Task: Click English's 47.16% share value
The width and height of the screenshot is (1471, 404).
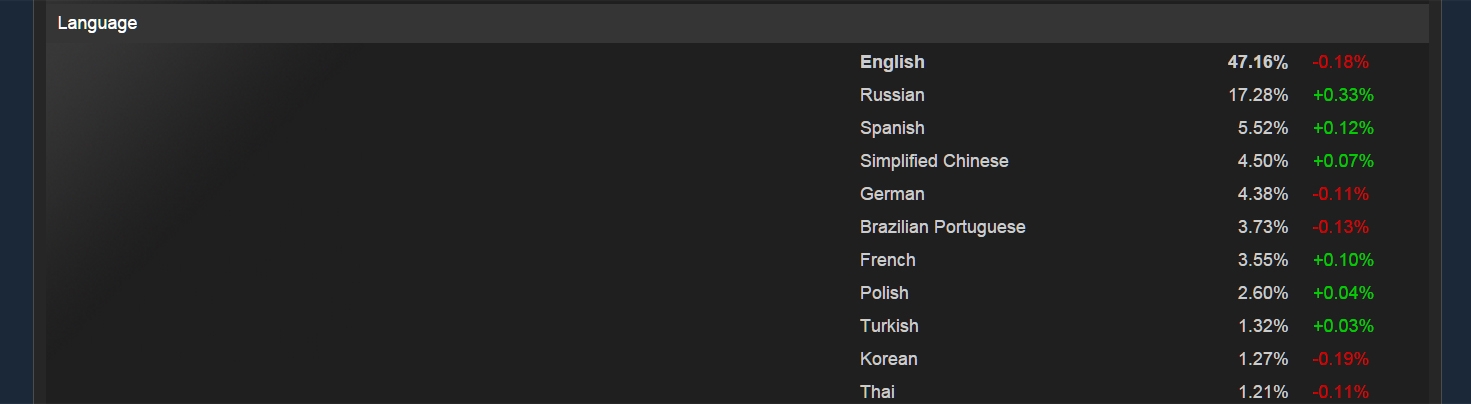Action: pos(1257,62)
